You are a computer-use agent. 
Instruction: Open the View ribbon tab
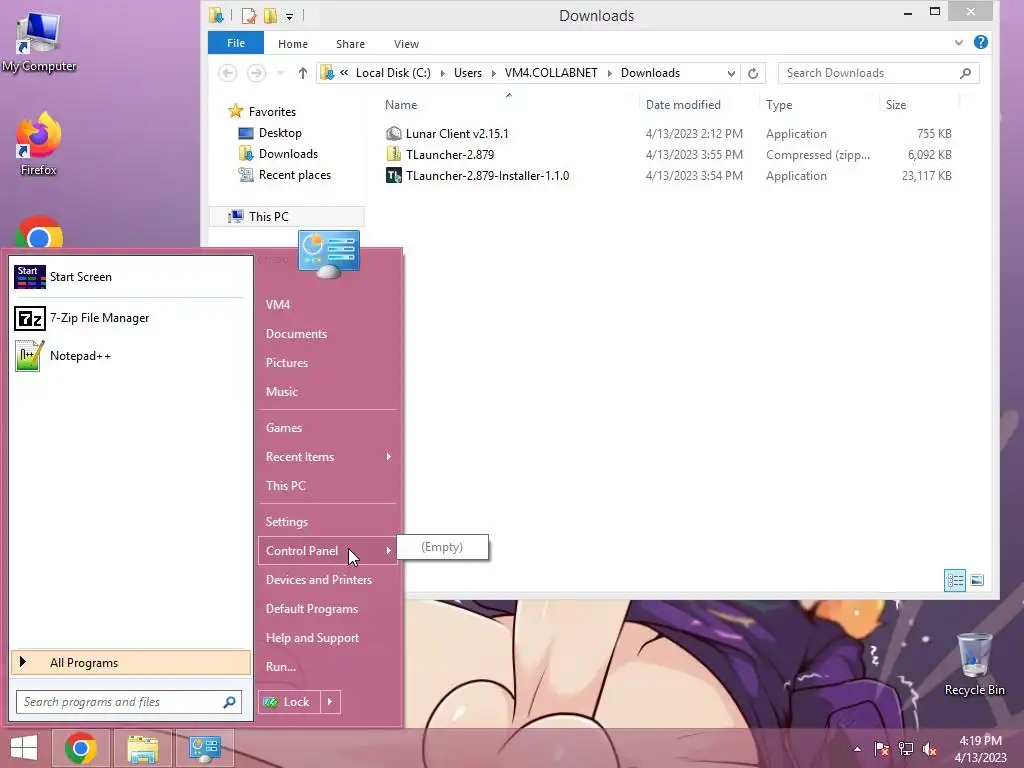pyautogui.click(x=406, y=44)
